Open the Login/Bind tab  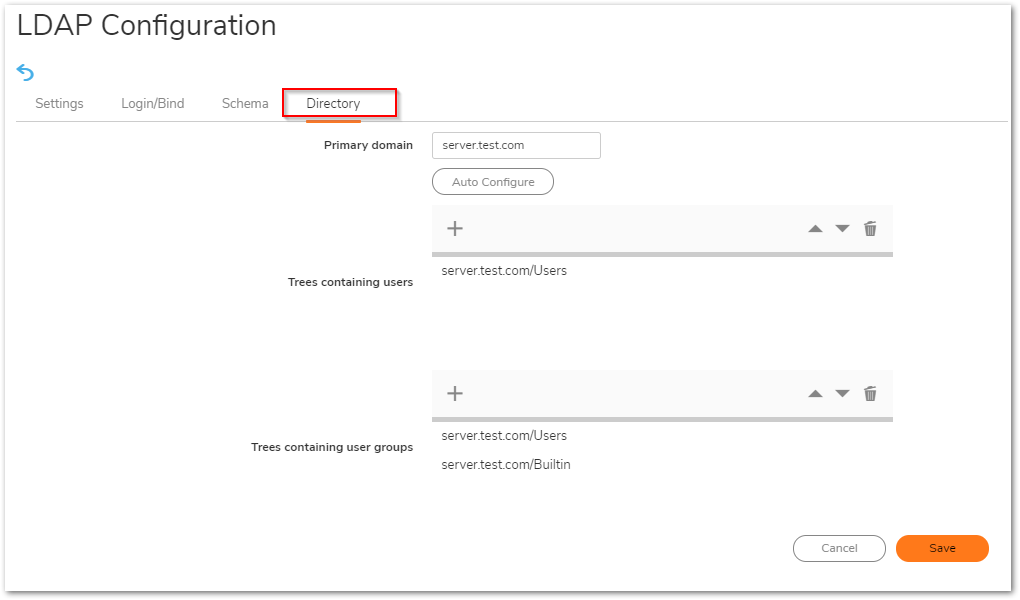coord(152,103)
